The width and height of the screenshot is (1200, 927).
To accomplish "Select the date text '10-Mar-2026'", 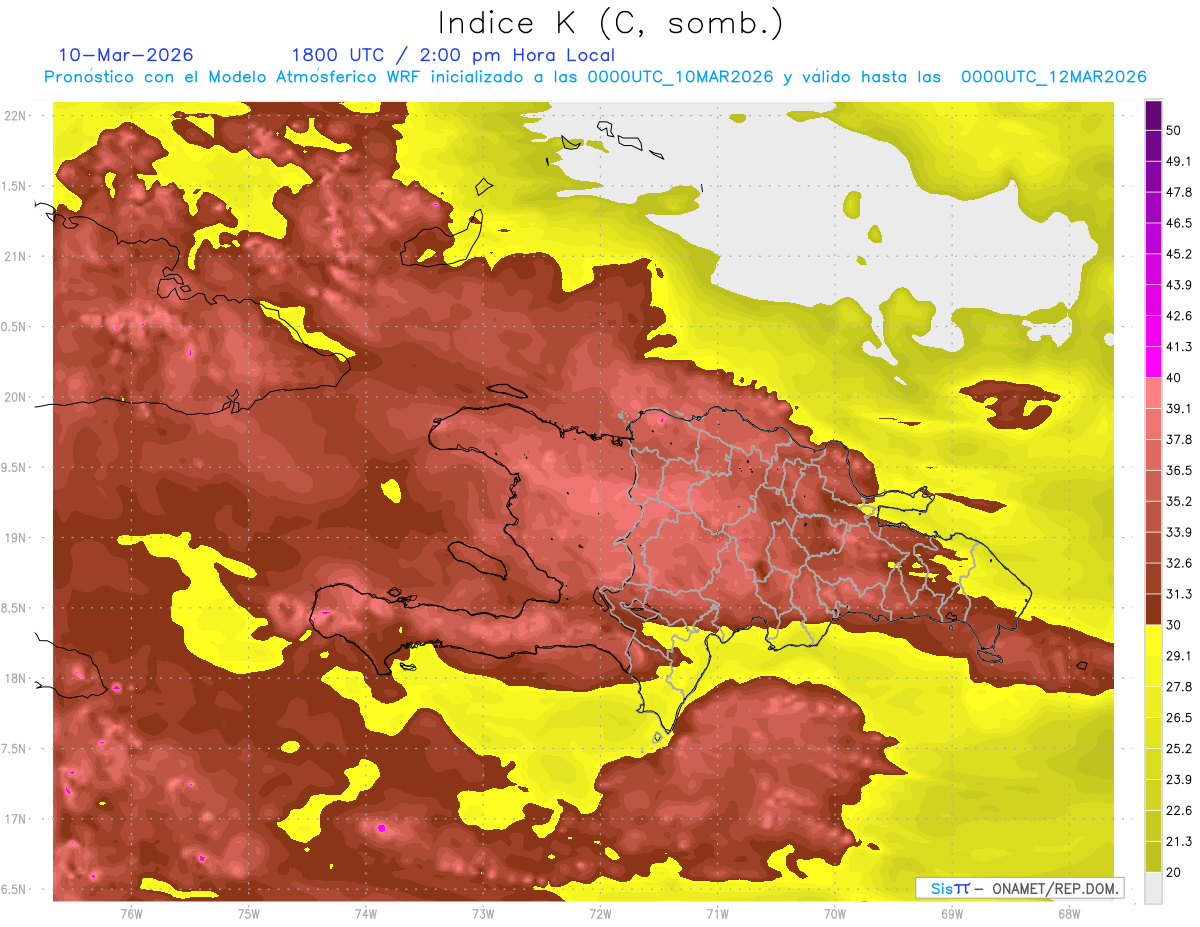I will [126, 55].
